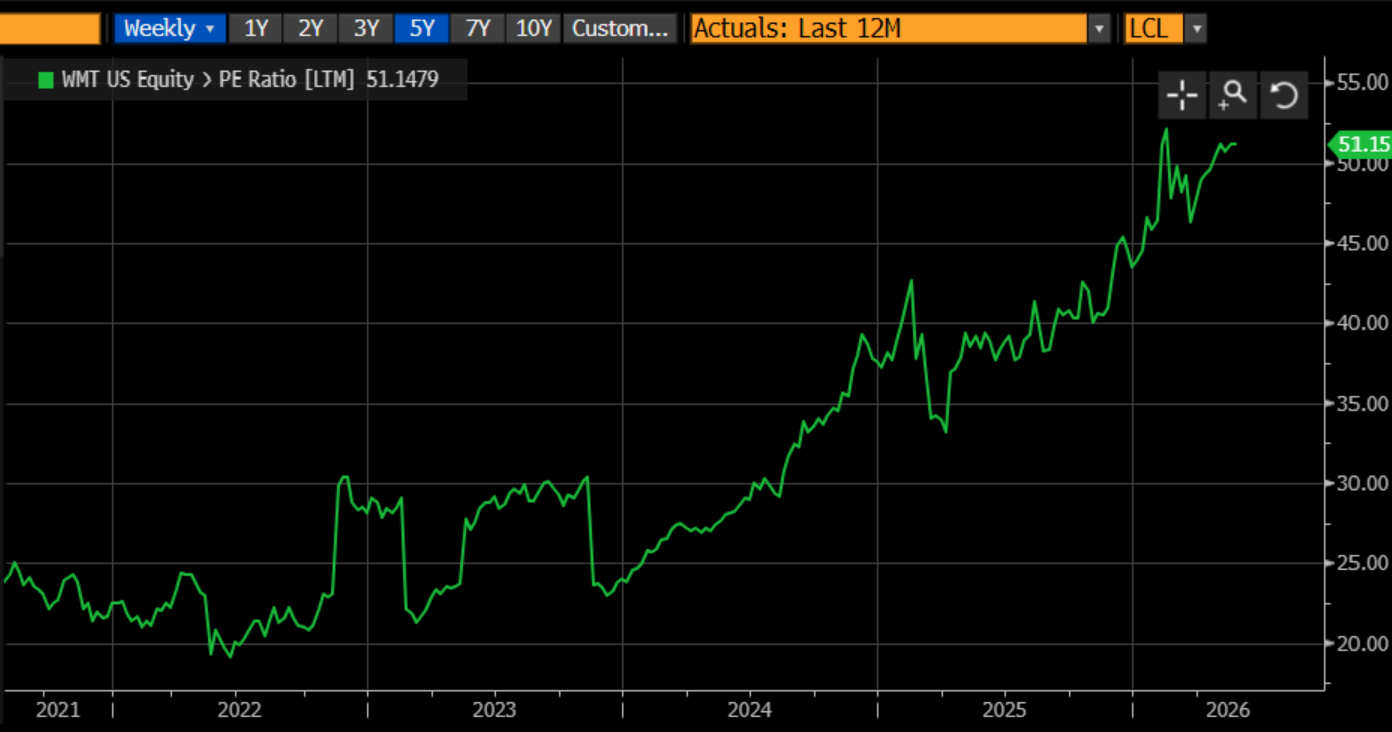1392x732 pixels.
Task: Expand the LCL currency dropdown arrow
Action: (1196, 28)
